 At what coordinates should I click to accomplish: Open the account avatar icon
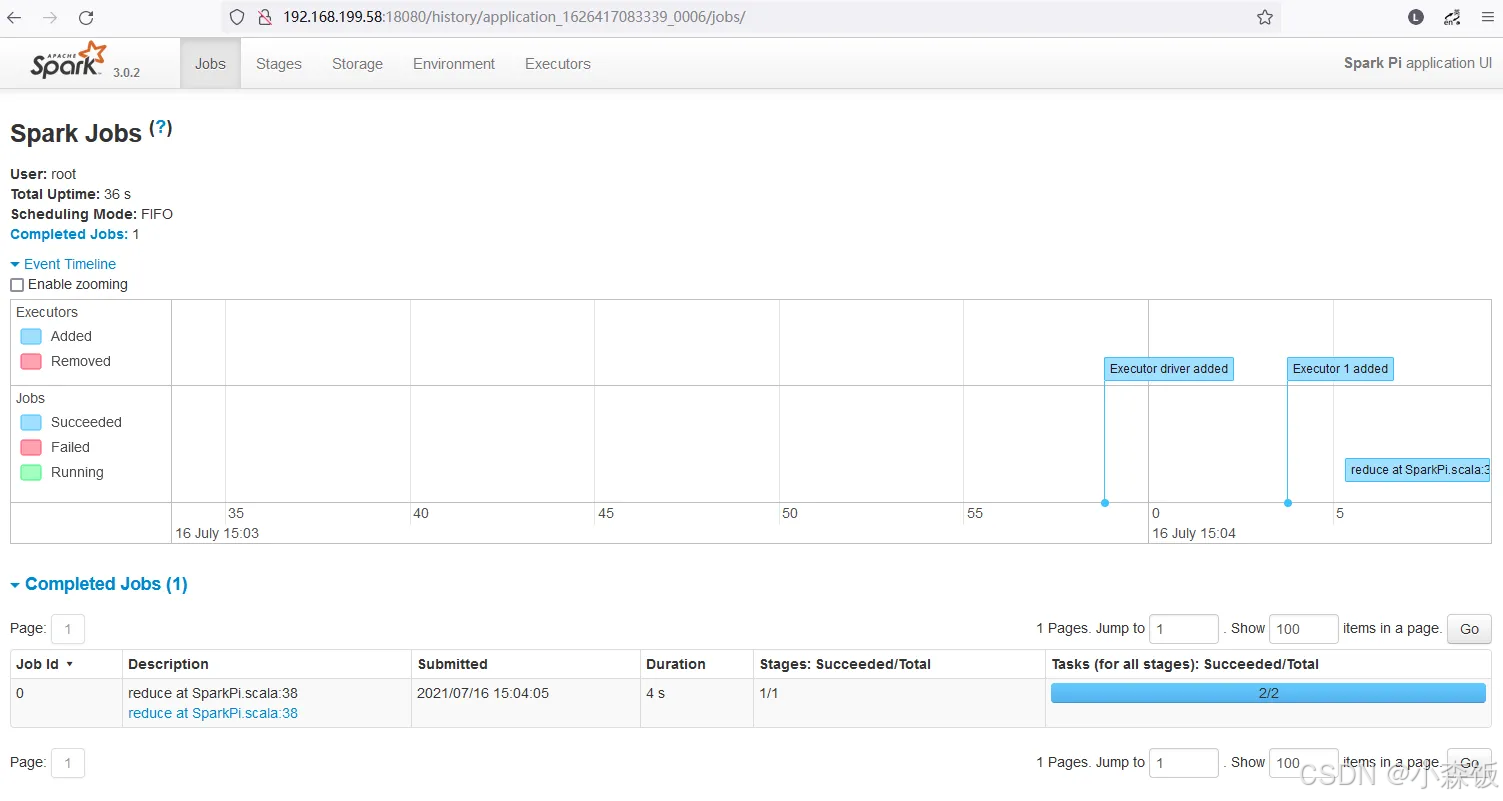(x=1416, y=17)
